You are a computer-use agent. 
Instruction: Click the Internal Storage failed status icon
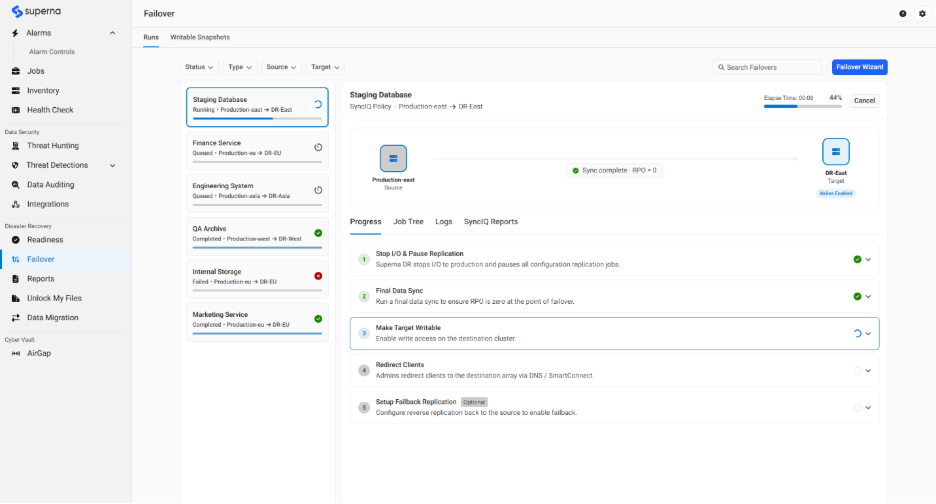point(318,276)
